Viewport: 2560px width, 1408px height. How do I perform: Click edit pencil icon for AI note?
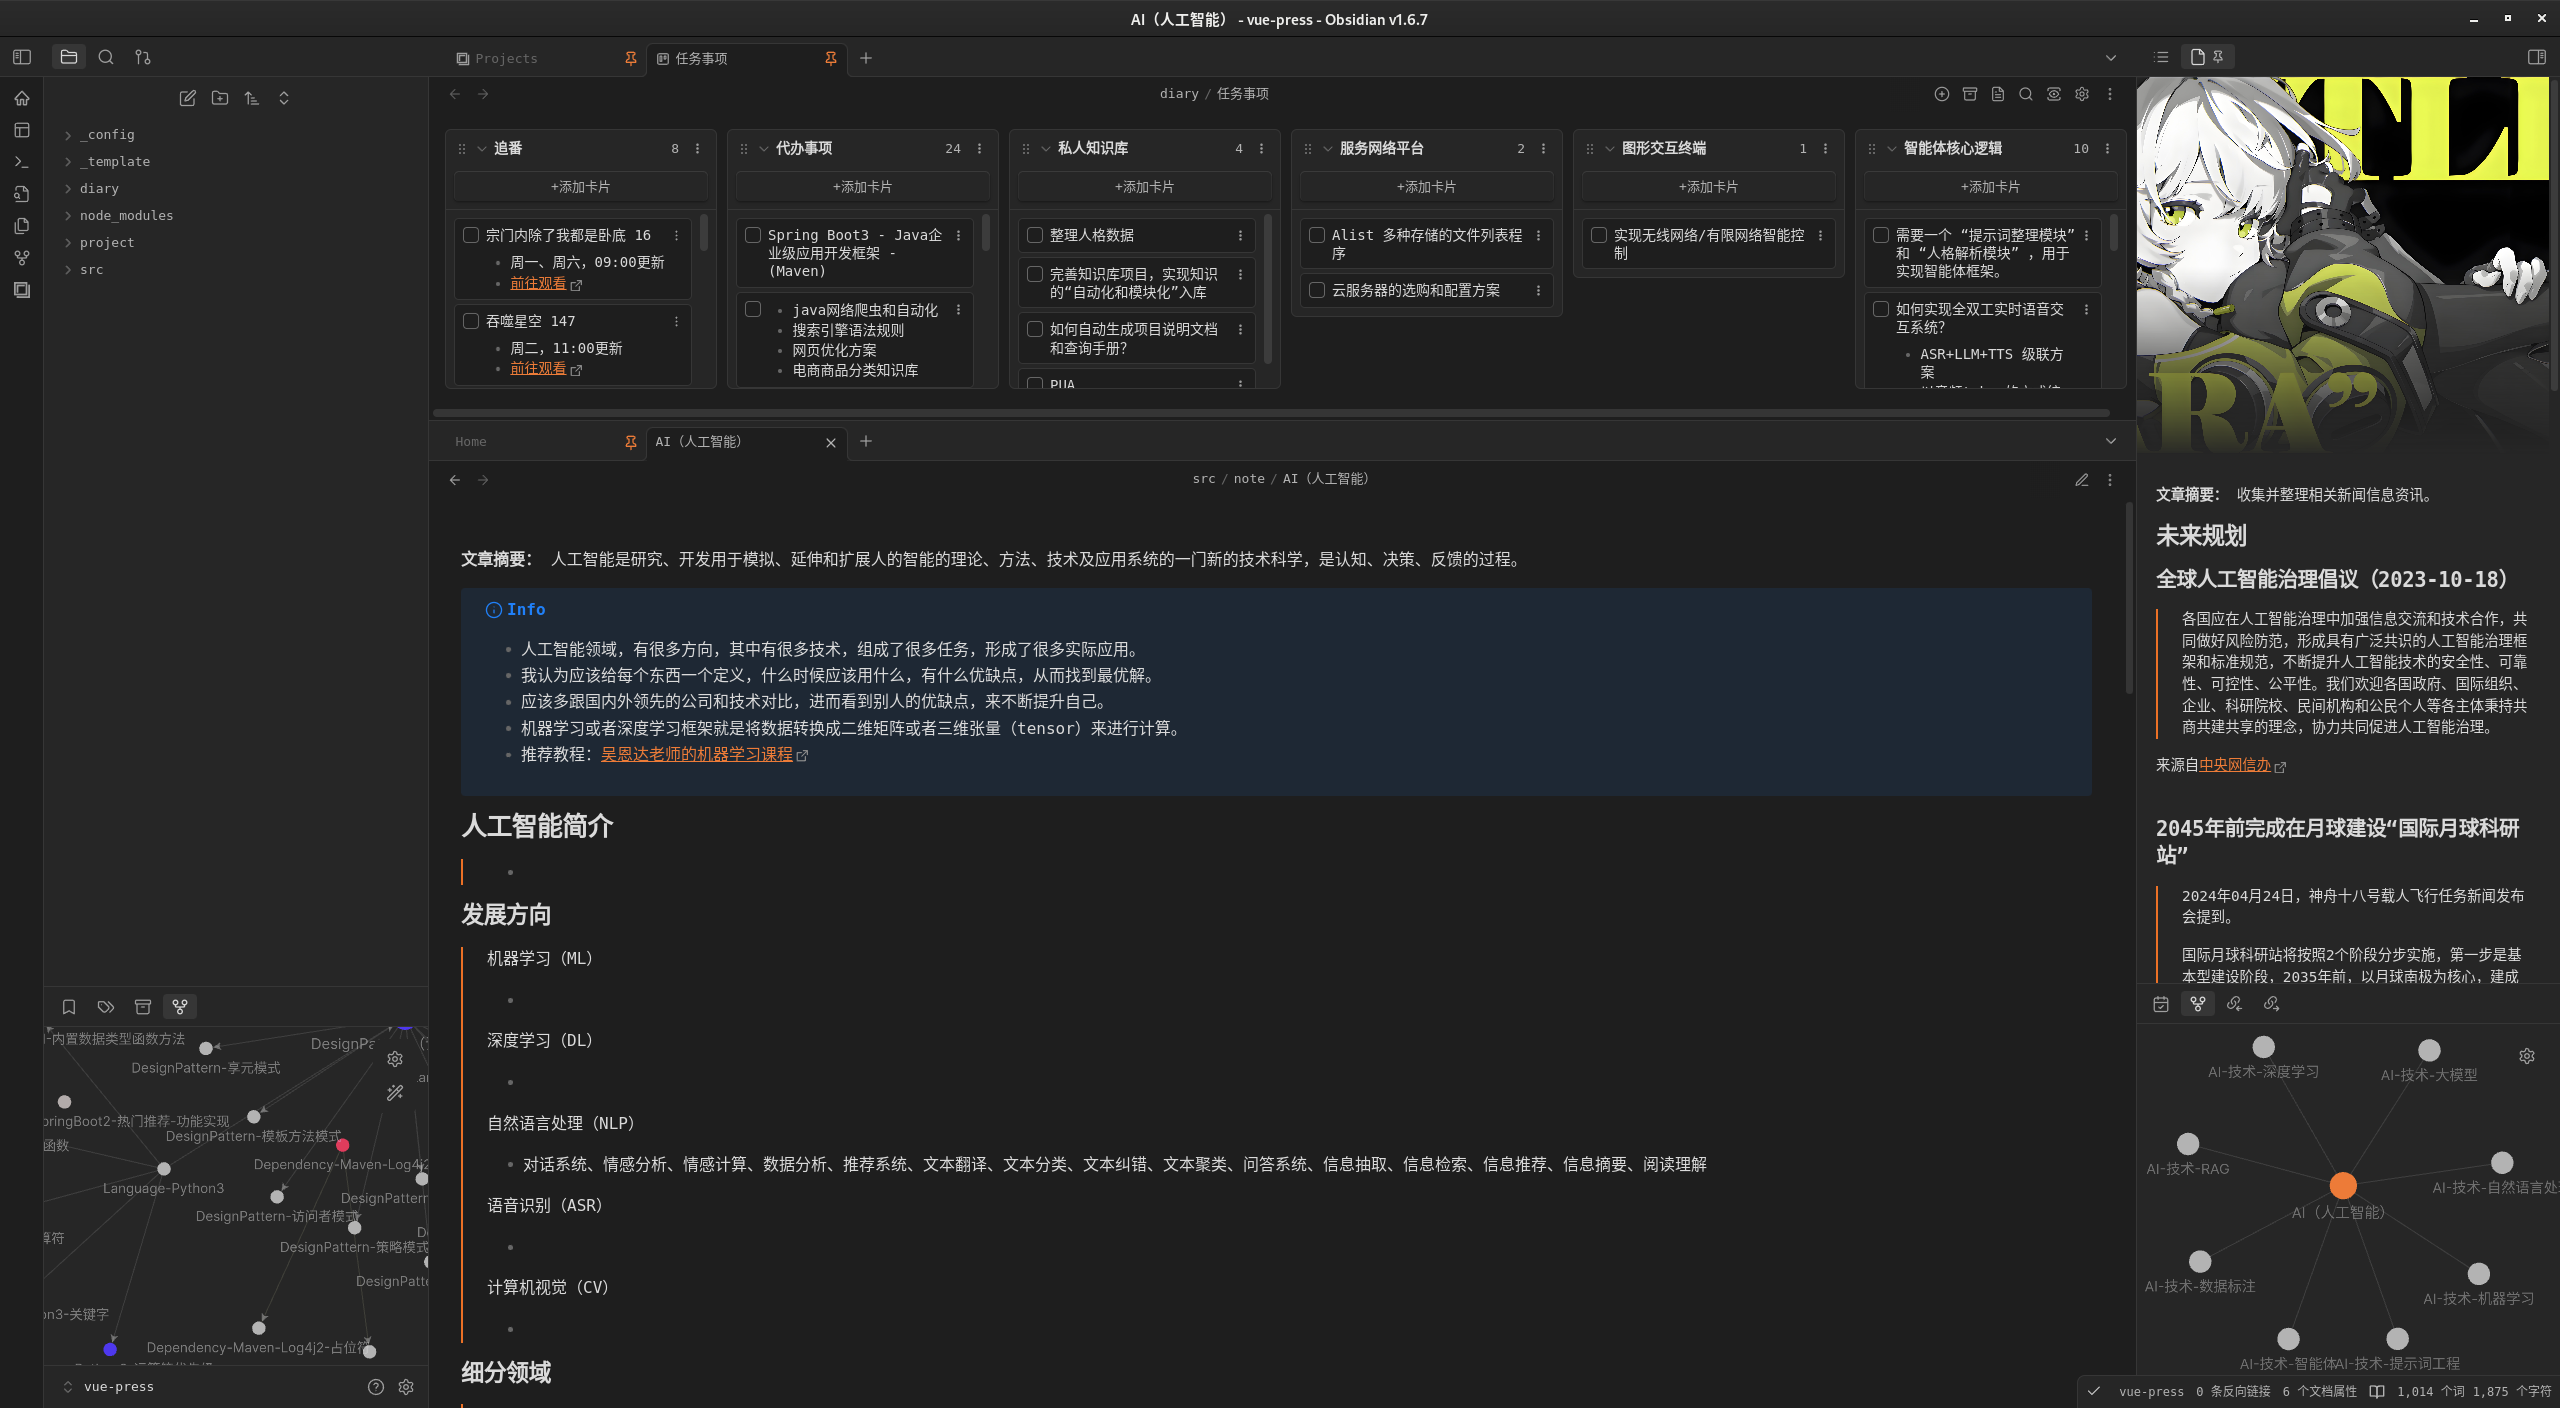pyautogui.click(x=2081, y=480)
